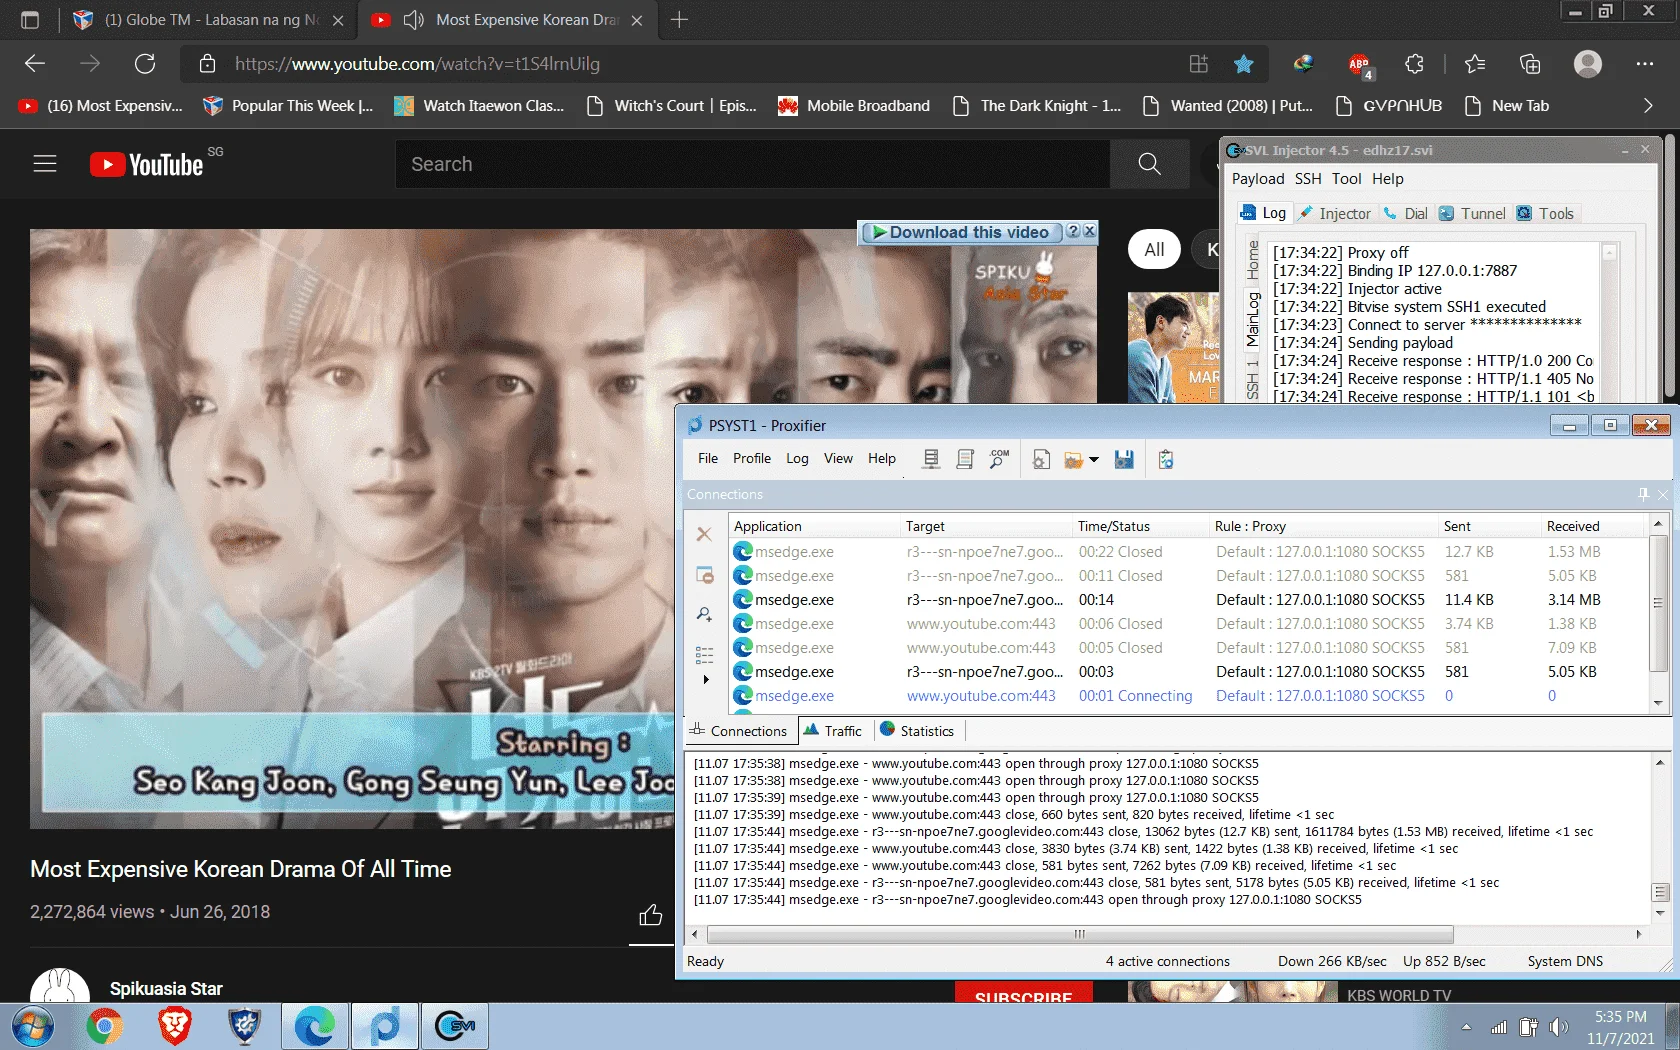Open a new browser tab
Image resolution: width=1680 pixels, height=1050 pixels.
(x=679, y=19)
